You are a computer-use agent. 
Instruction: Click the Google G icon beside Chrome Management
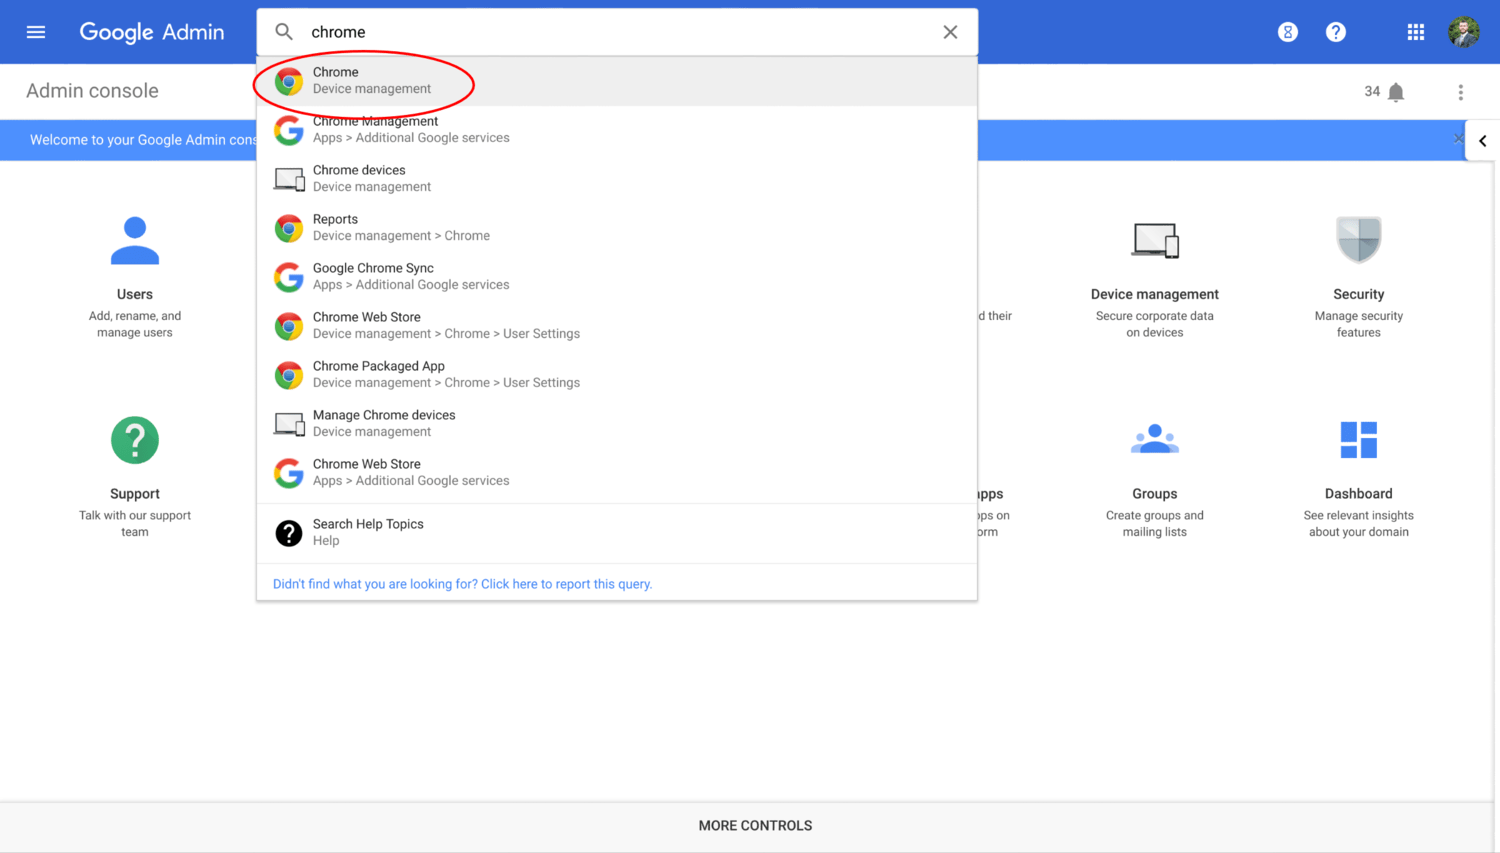coord(289,130)
